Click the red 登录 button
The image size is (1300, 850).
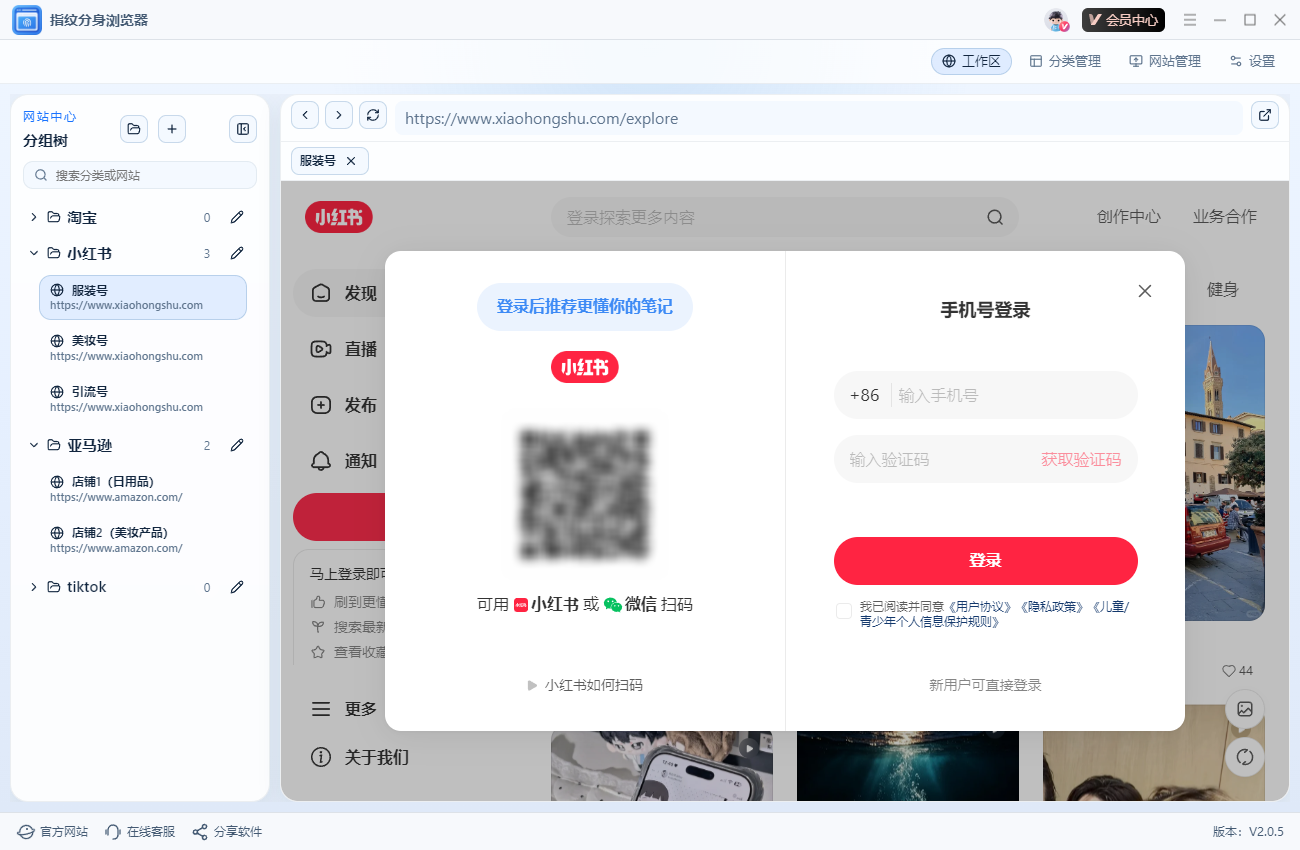tap(986, 561)
